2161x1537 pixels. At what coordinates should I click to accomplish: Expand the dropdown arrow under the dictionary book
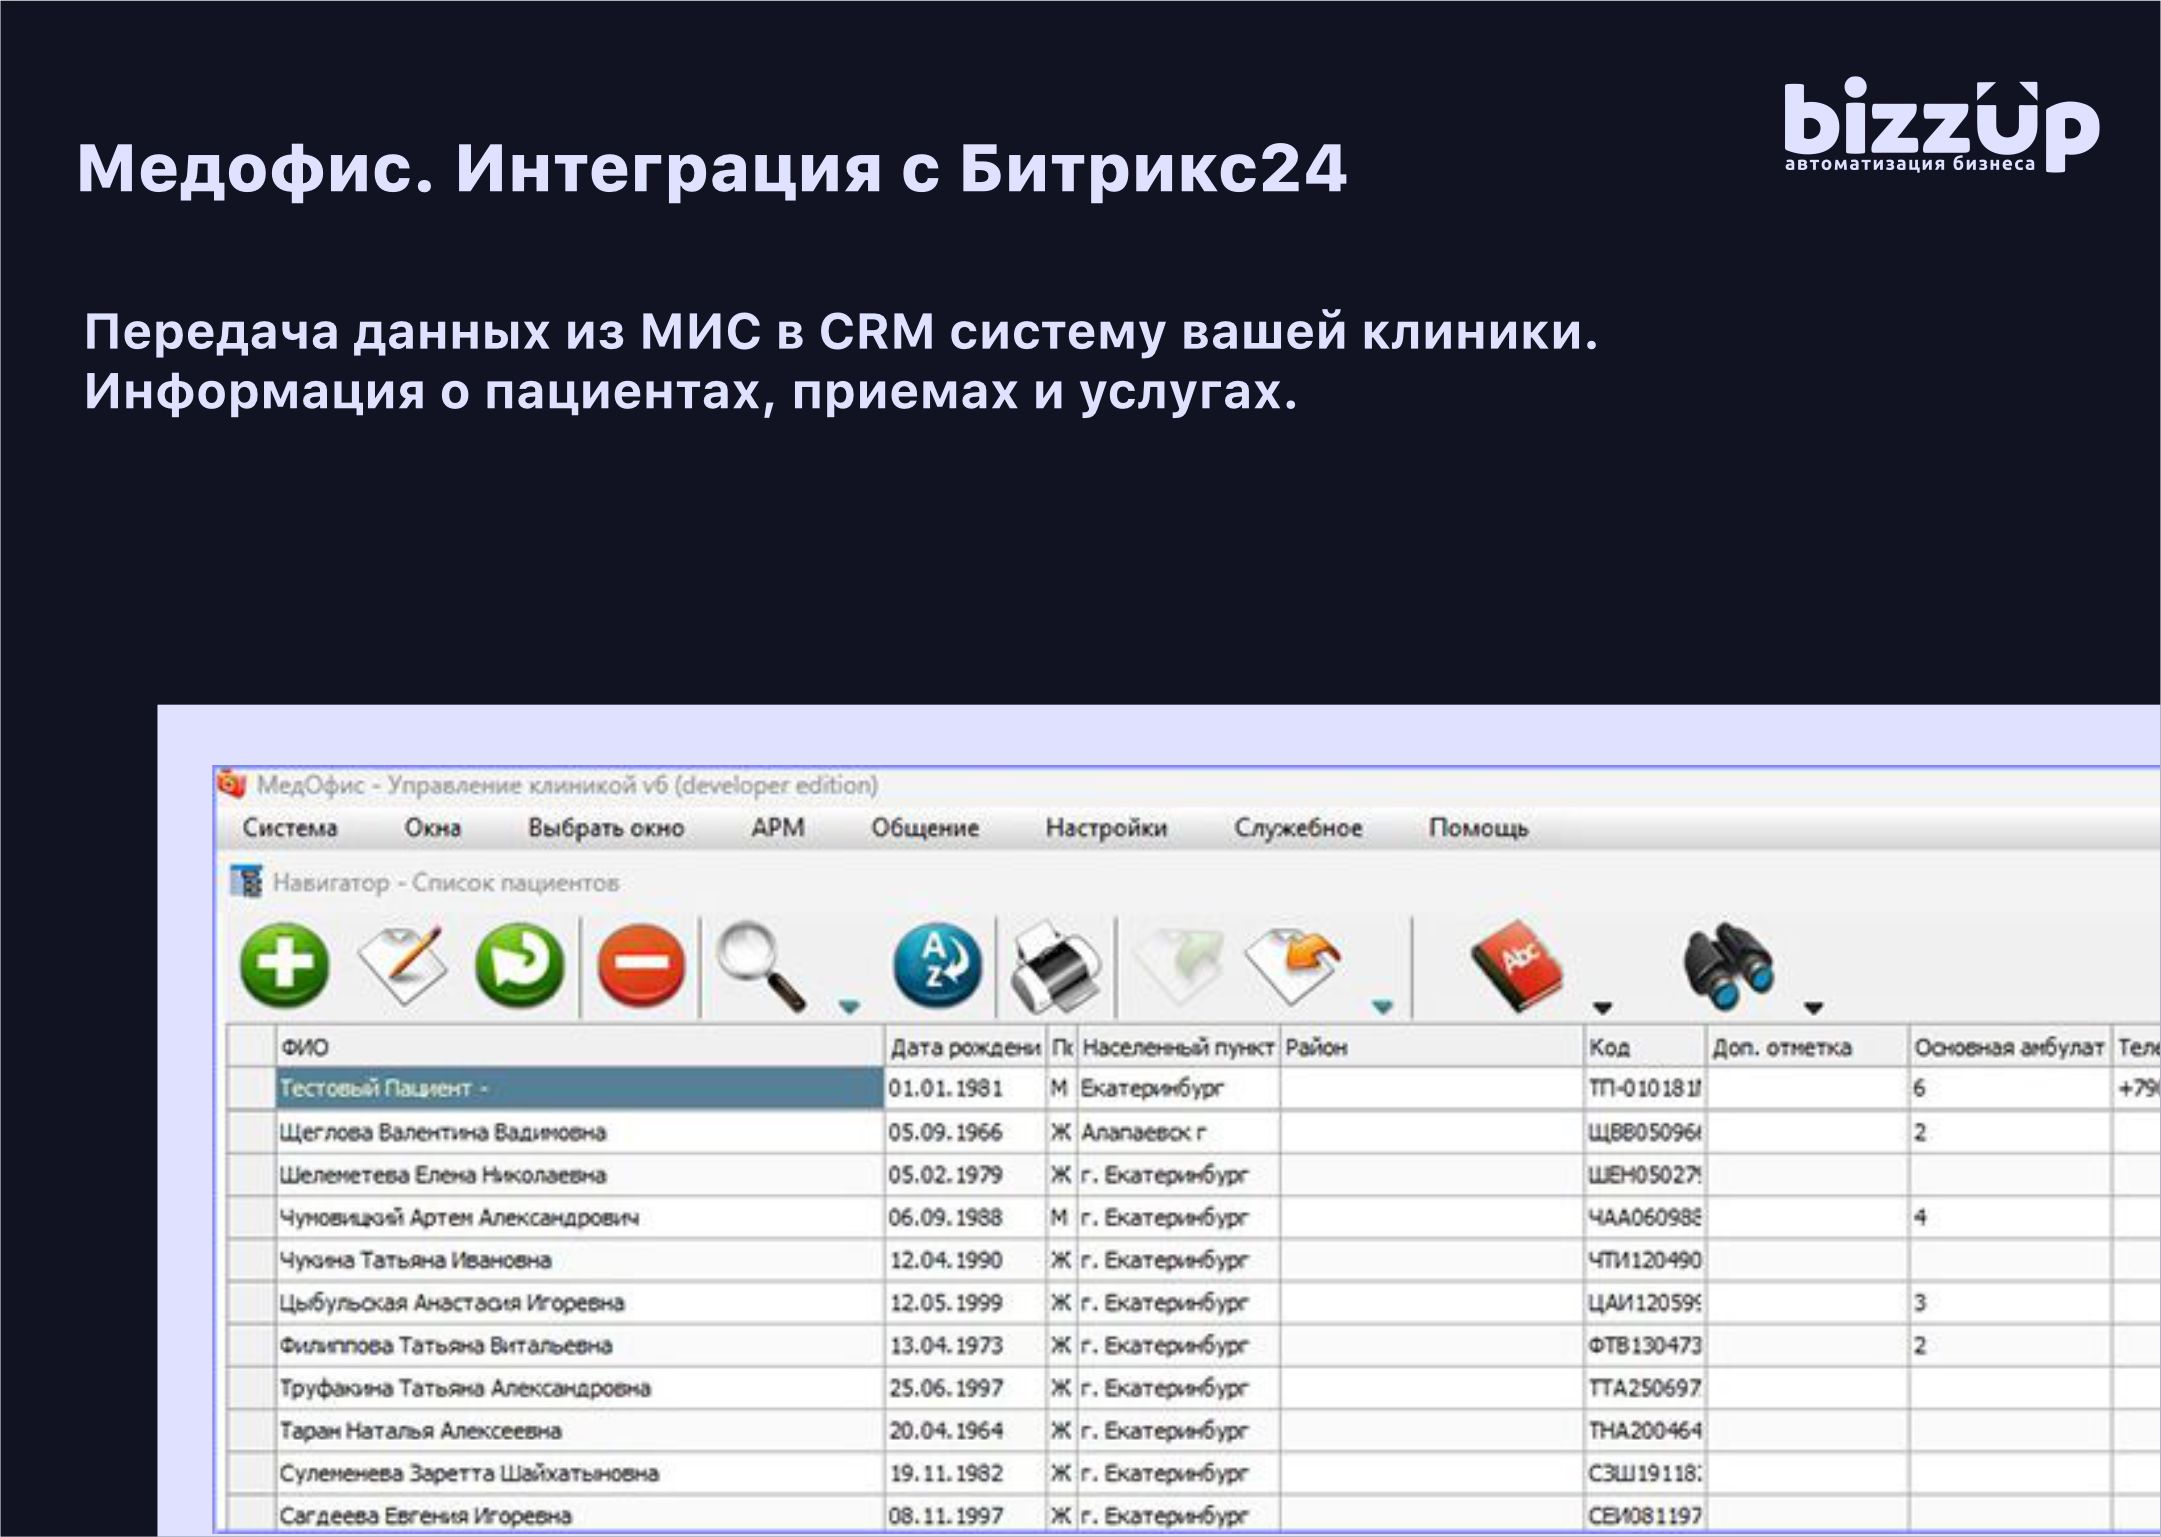pos(1602,1008)
